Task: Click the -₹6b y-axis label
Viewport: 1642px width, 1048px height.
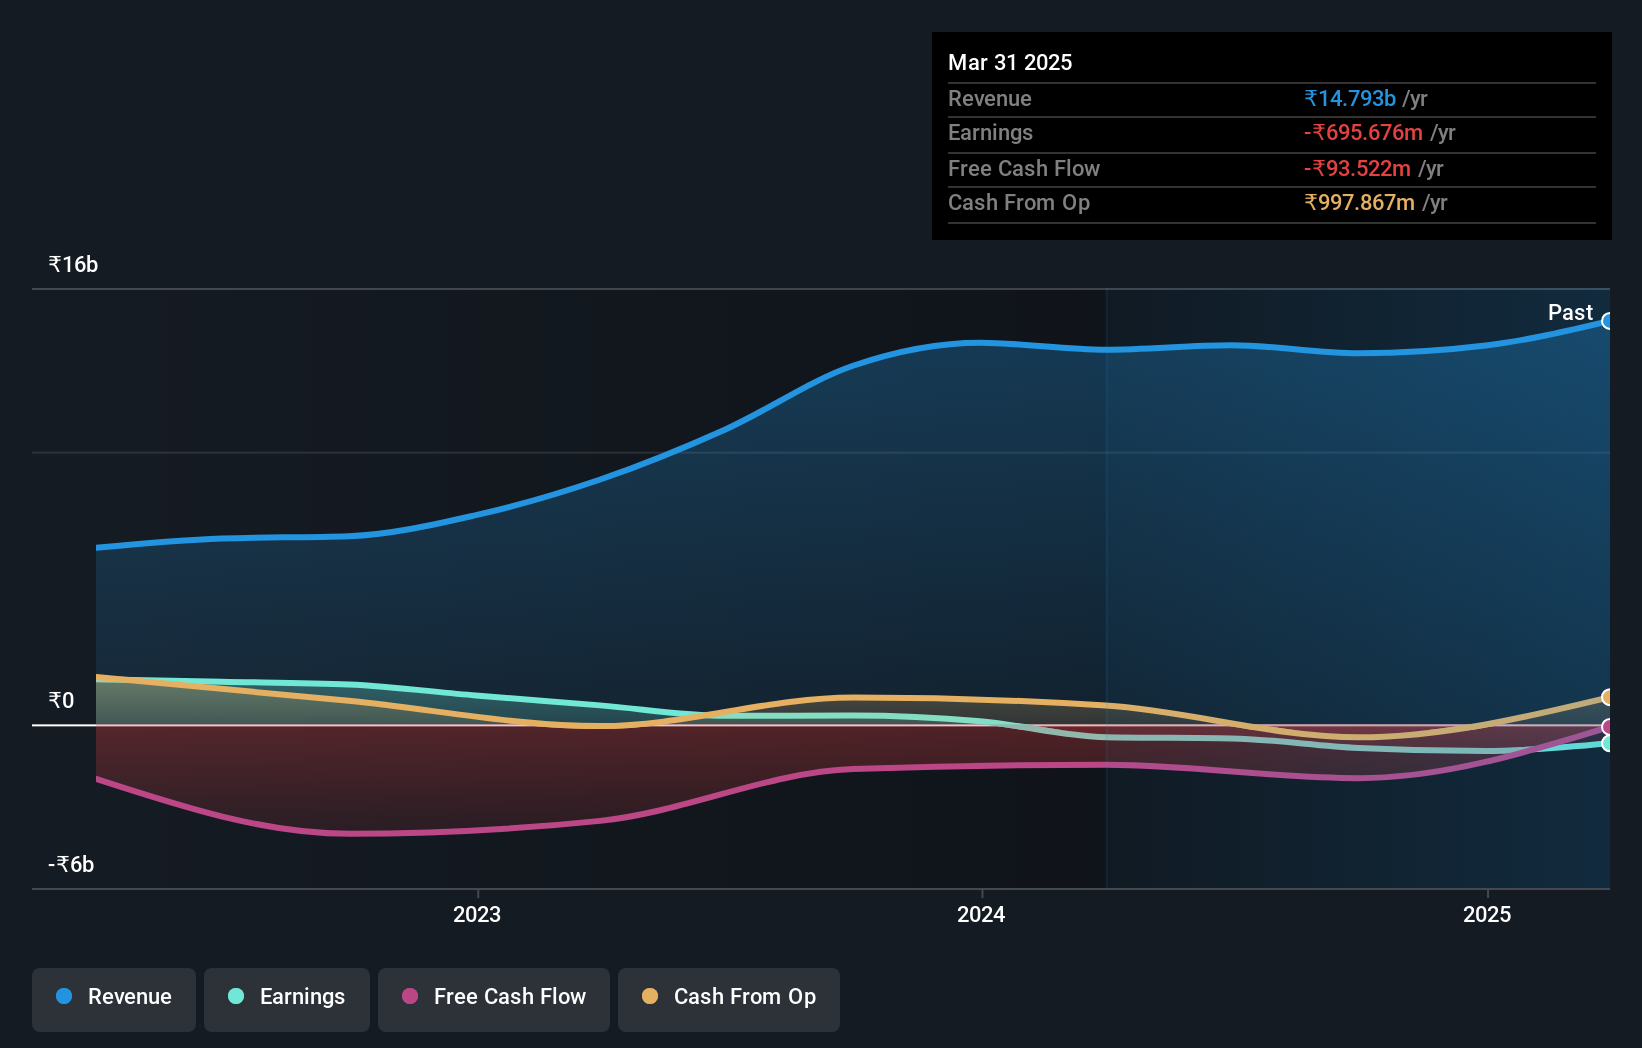Action: pos(71,864)
